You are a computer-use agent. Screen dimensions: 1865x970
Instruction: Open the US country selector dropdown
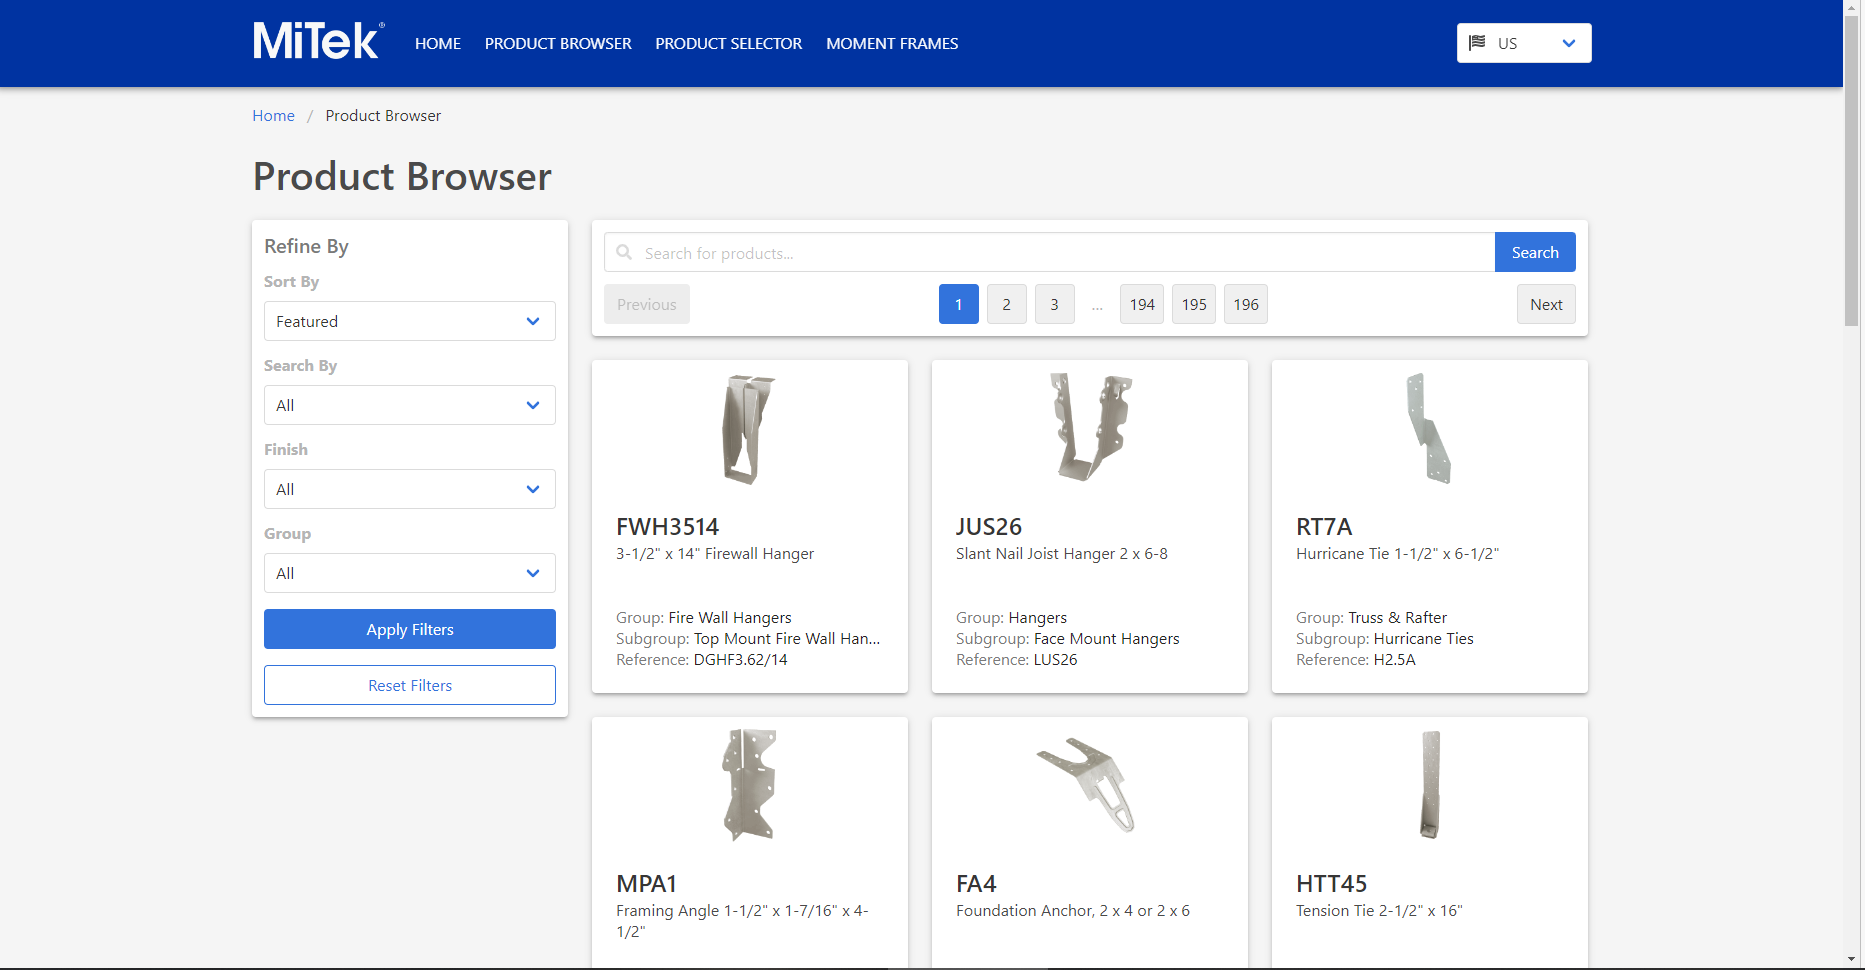pos(1523,43)
